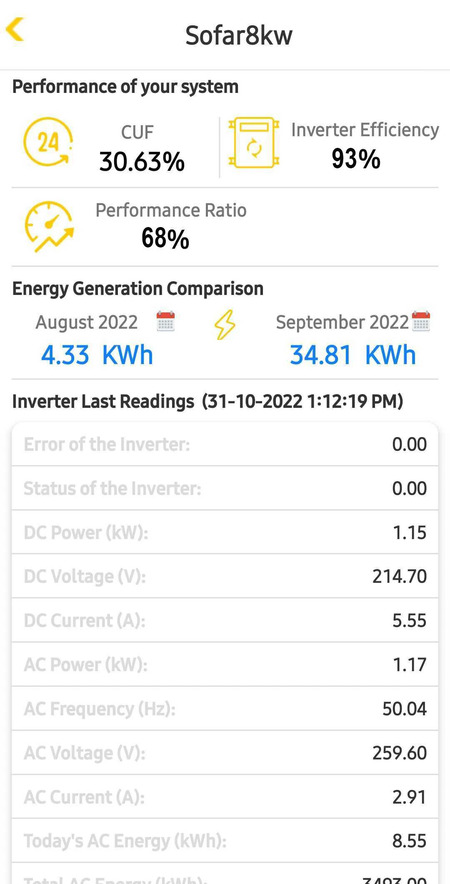
Task: Click the Inverter Efficiency icon
Action: (x=254, y=143)
